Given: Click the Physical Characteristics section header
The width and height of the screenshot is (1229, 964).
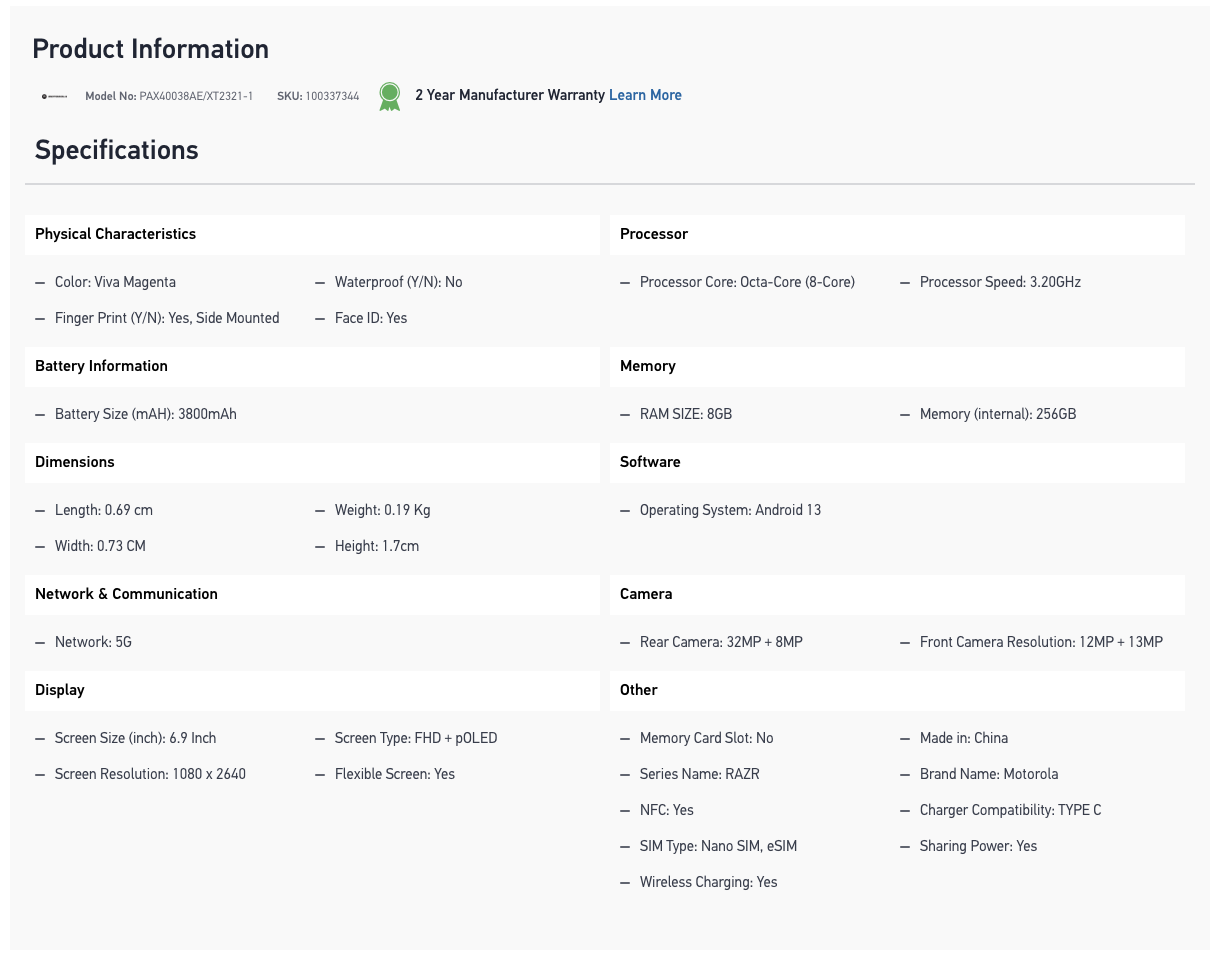Looking at the screenshot, I should pyautogui.click(x=115, y=234).
